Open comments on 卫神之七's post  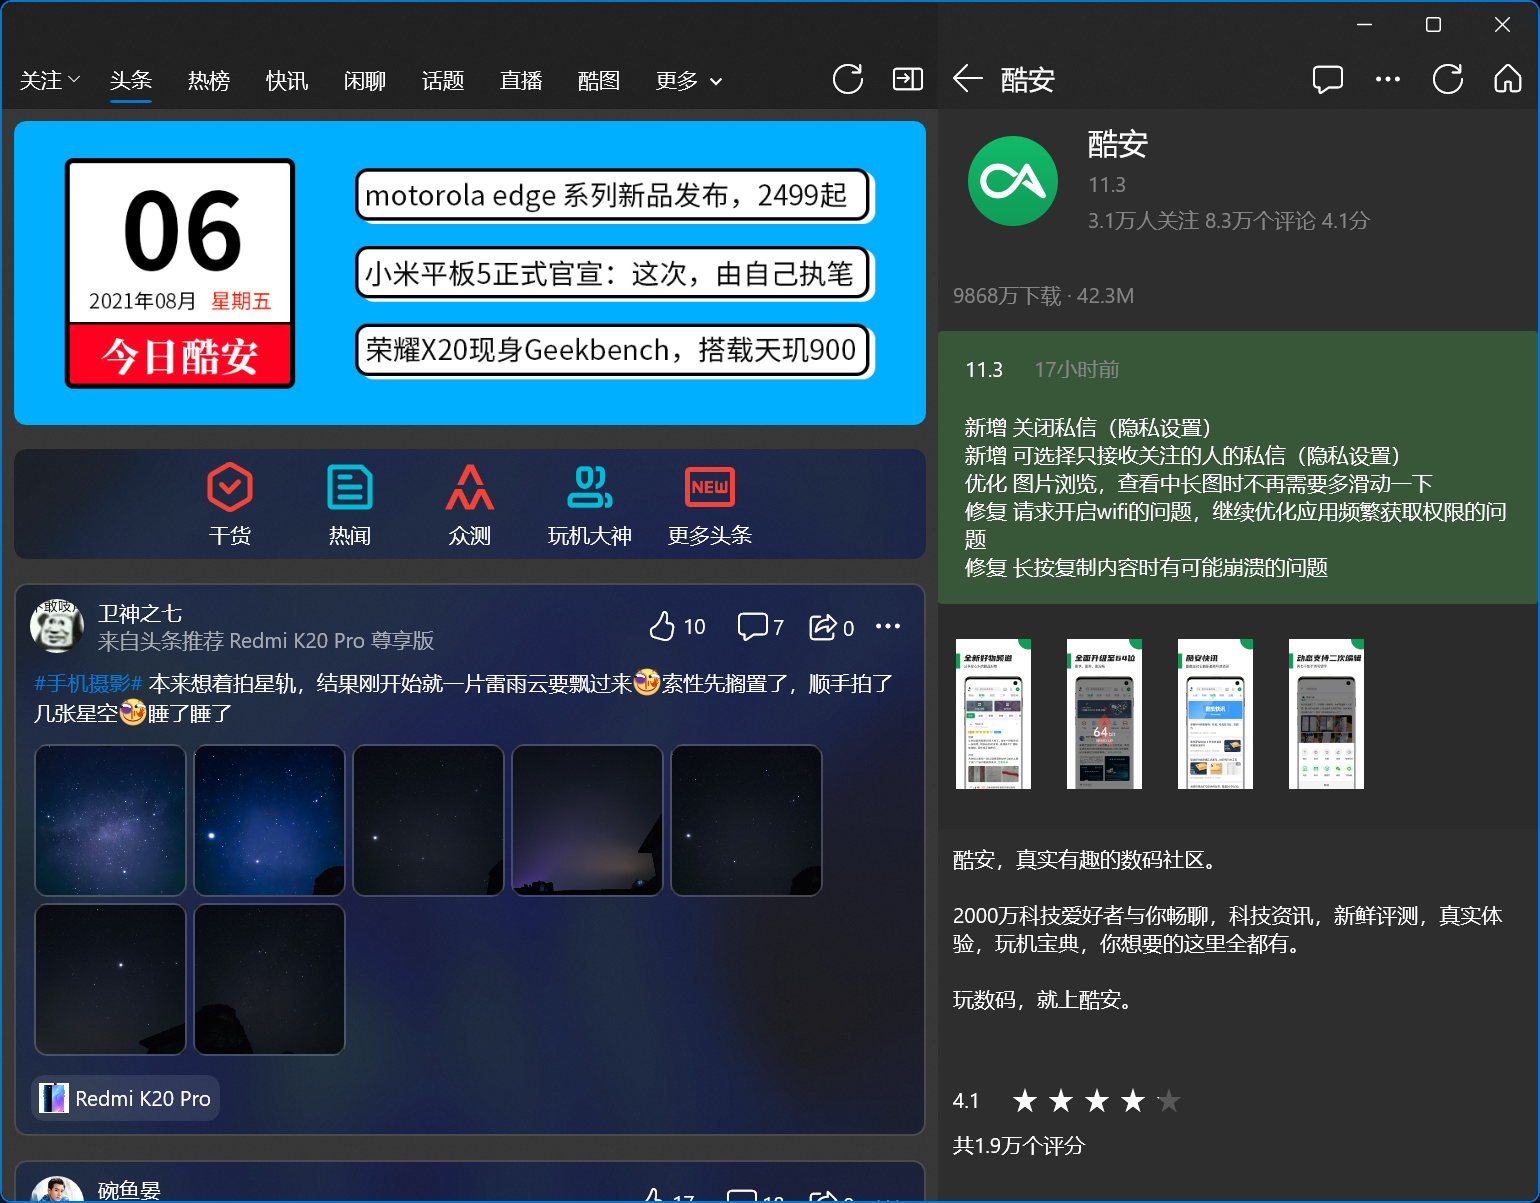761,627
